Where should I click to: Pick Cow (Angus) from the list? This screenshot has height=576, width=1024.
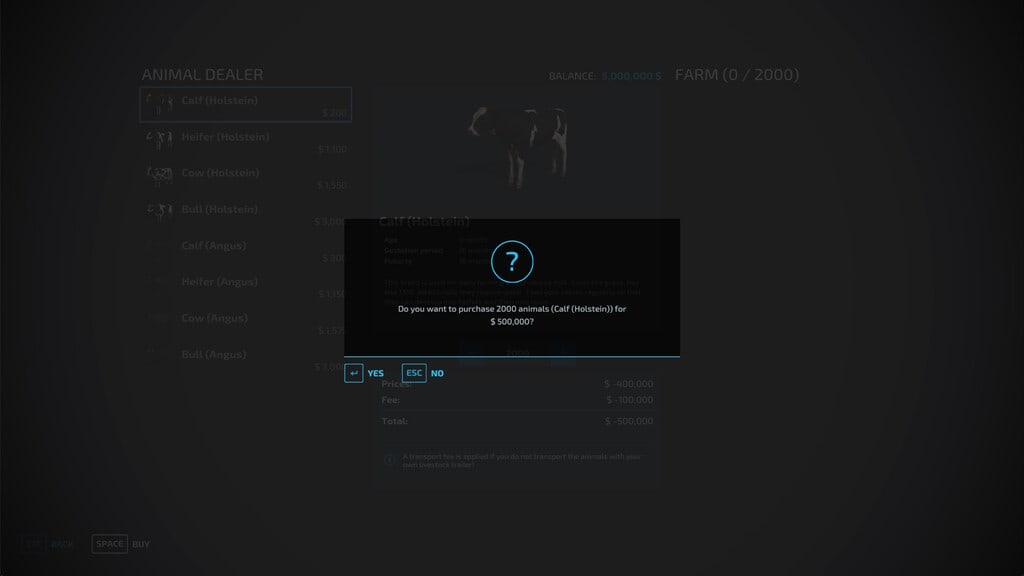click(245, 322)
